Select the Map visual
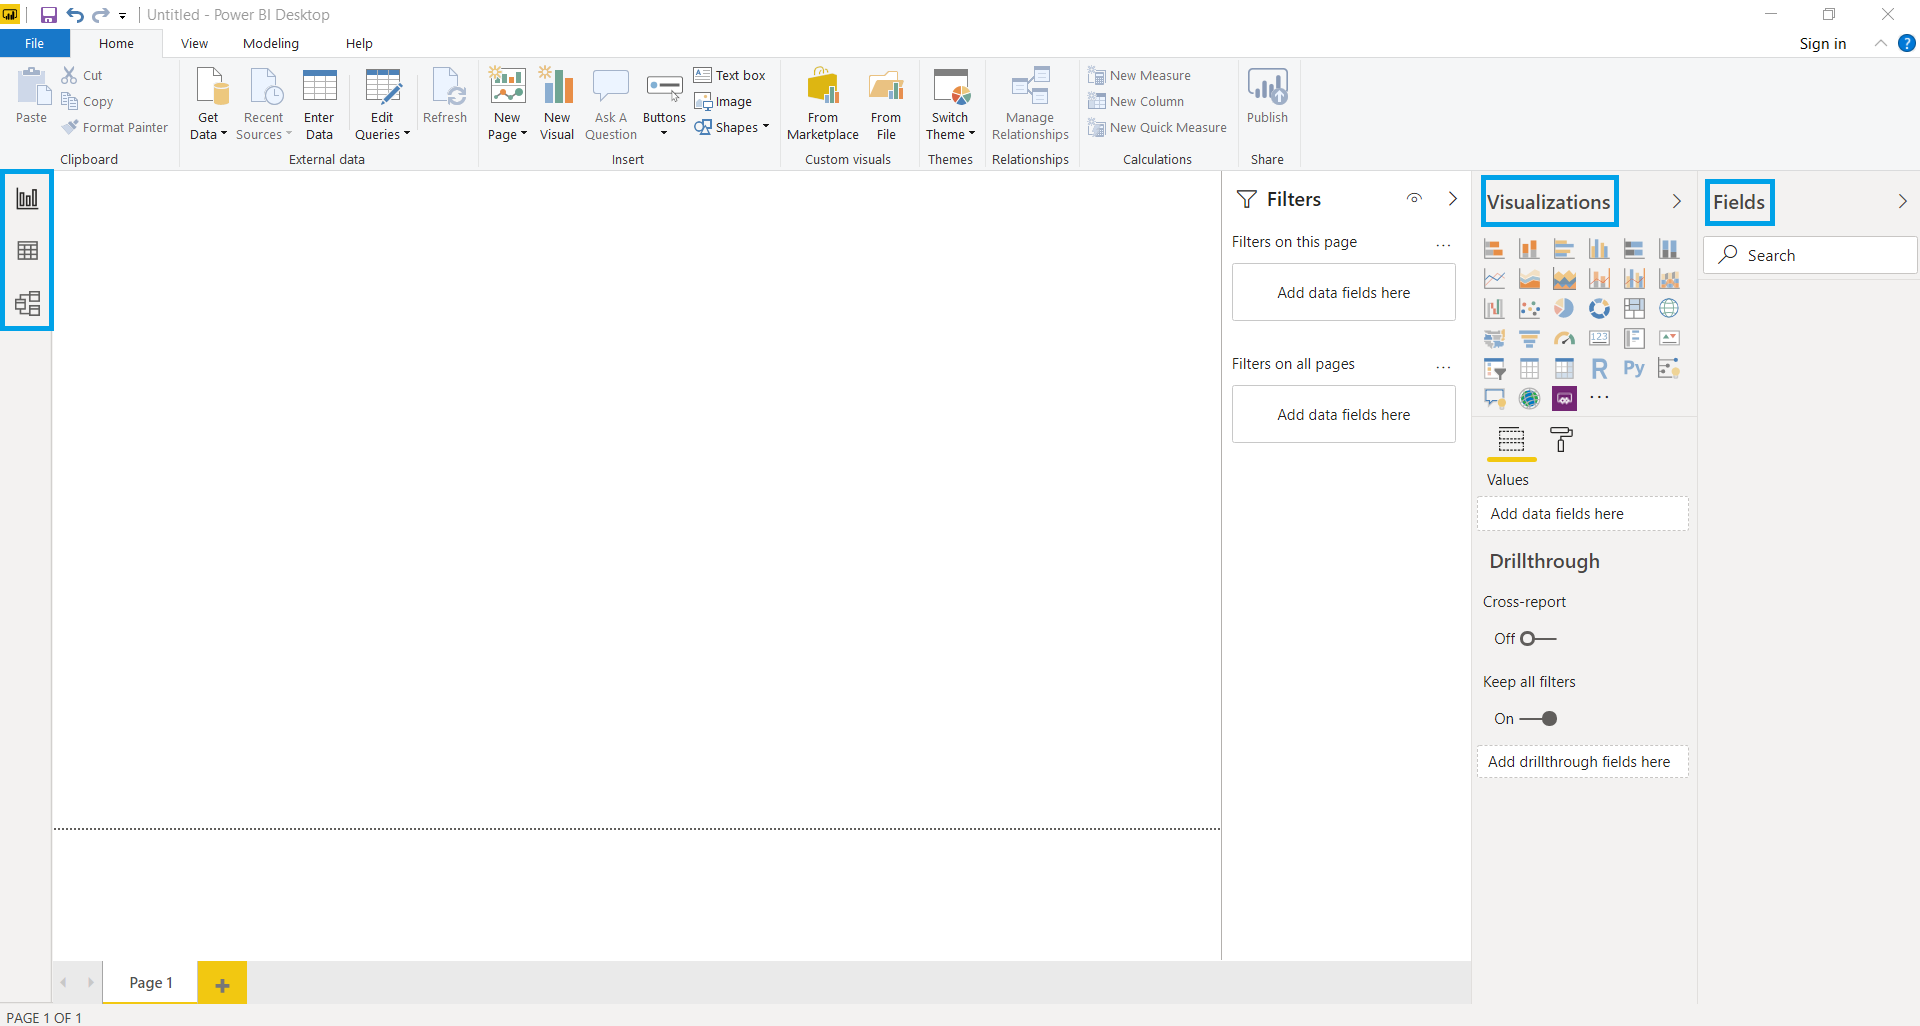The height and width of the screenshot is (1026, 1920). click(x=1669, y=309)
